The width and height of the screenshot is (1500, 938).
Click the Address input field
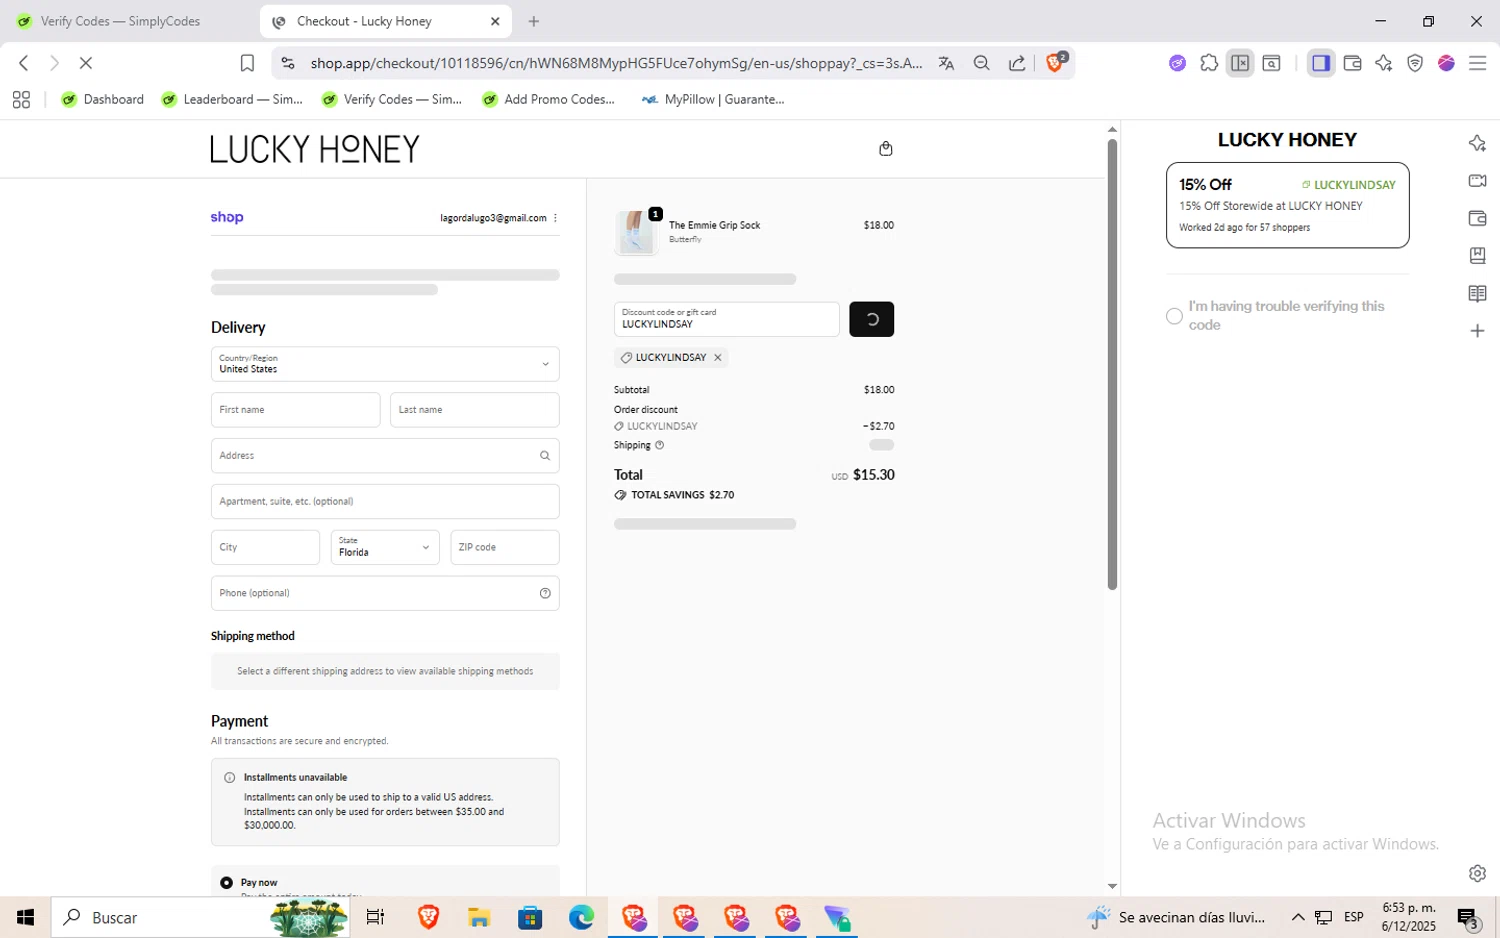[x=385, y=456]
